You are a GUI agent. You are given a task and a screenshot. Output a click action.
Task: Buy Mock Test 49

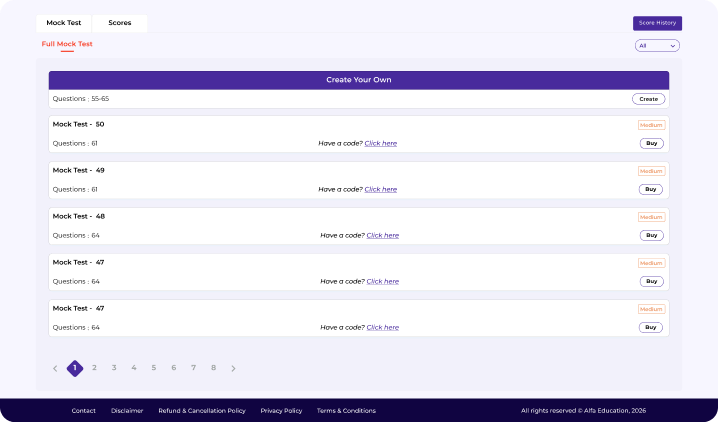[651, 189]
